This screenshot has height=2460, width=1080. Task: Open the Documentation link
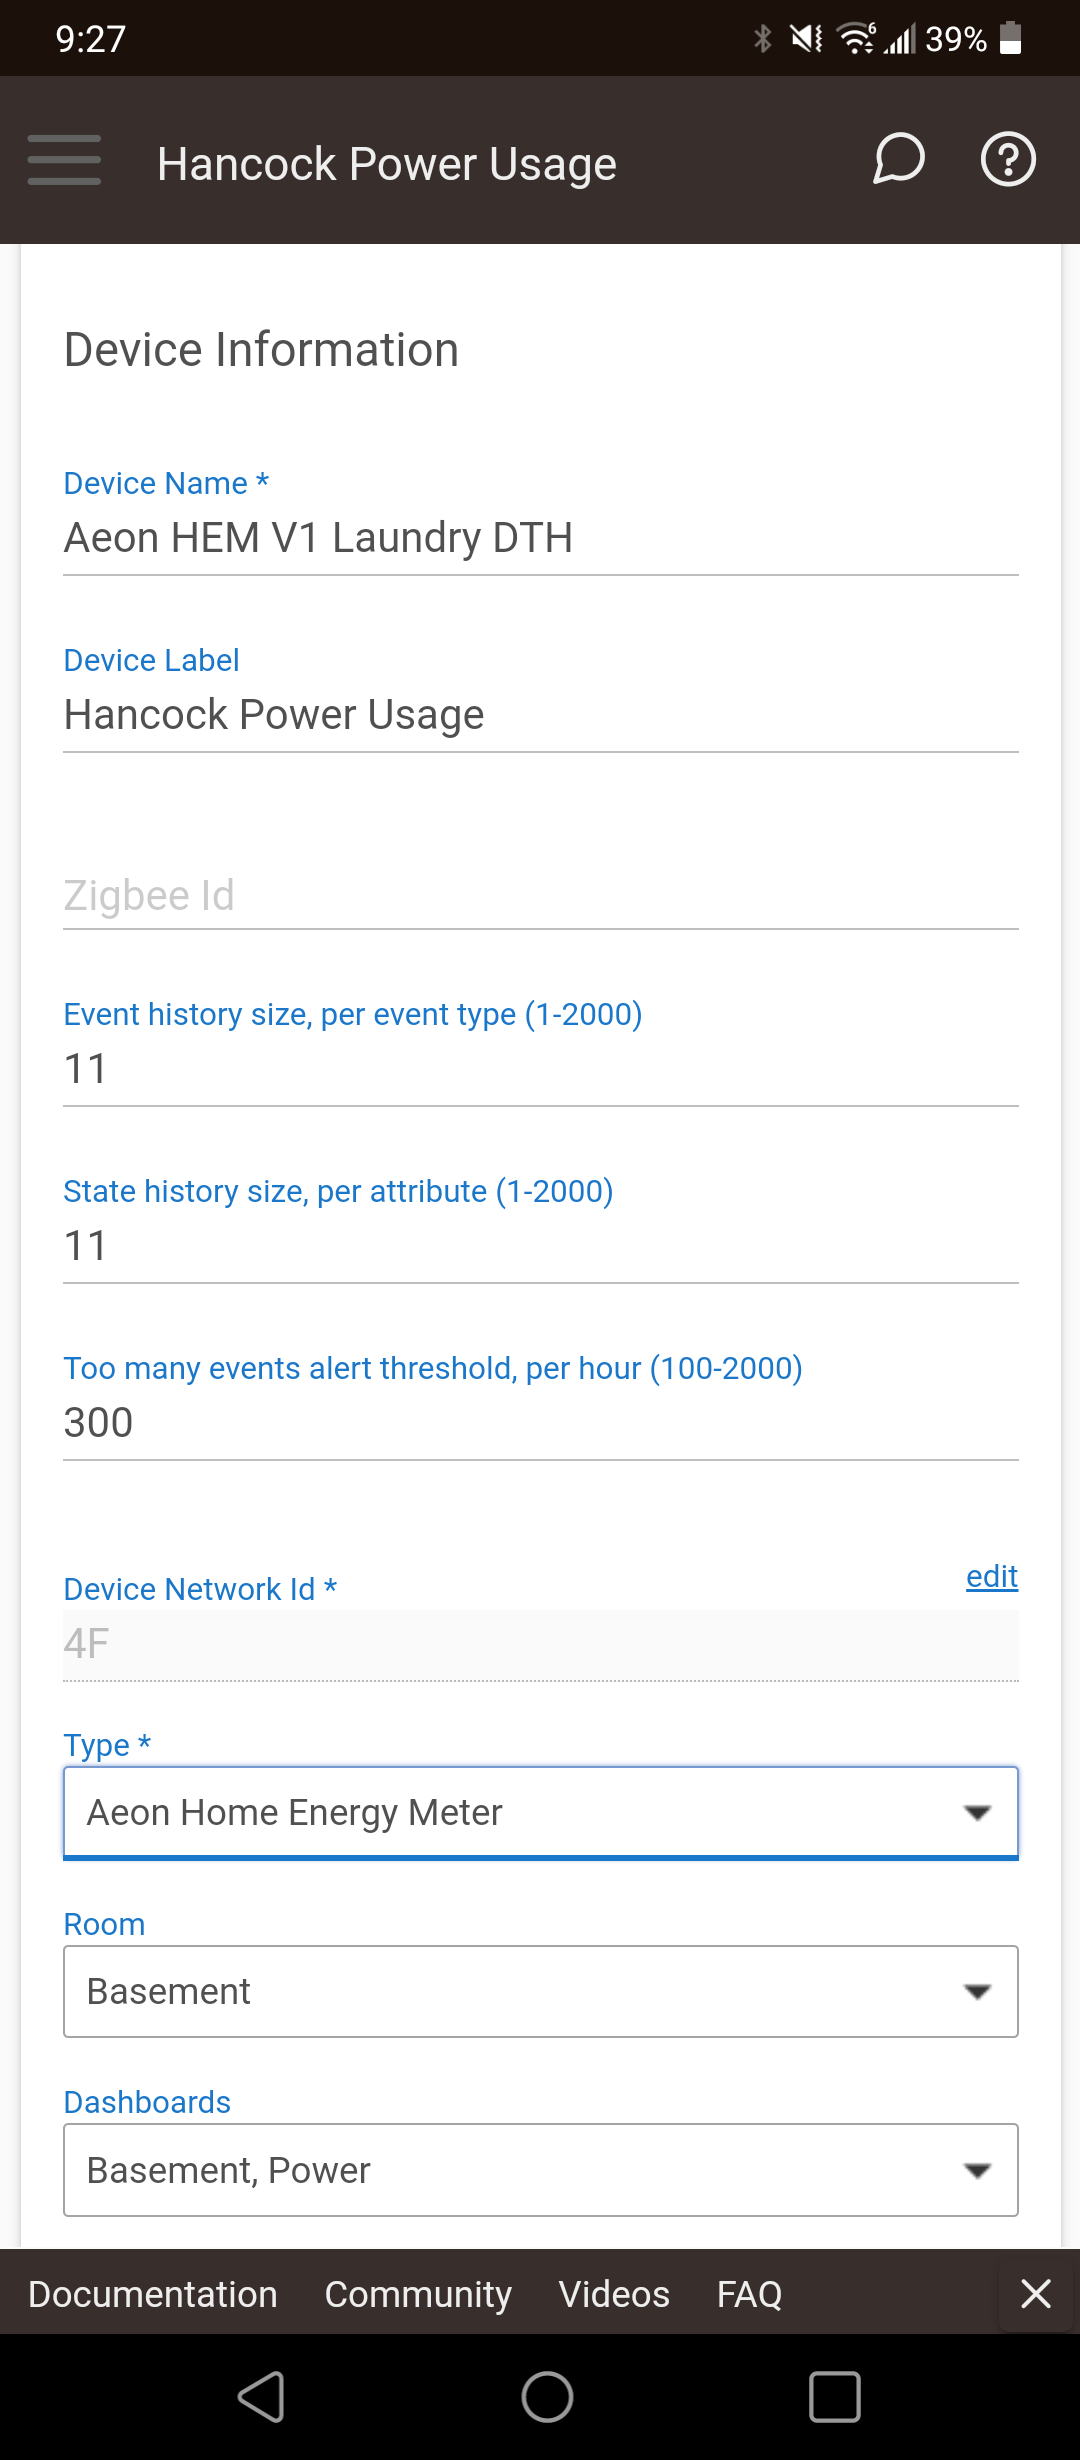click(x=153, y=2294)
